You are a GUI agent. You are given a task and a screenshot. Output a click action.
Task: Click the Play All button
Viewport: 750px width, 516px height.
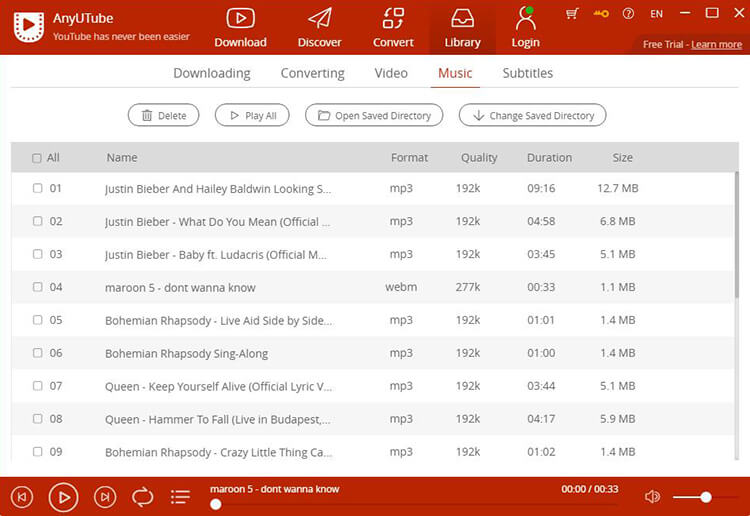252,115
